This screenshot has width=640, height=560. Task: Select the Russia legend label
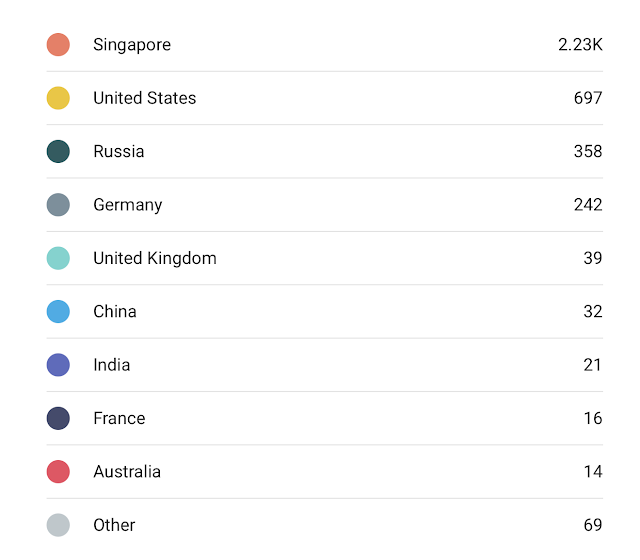(x=119, y=151)
